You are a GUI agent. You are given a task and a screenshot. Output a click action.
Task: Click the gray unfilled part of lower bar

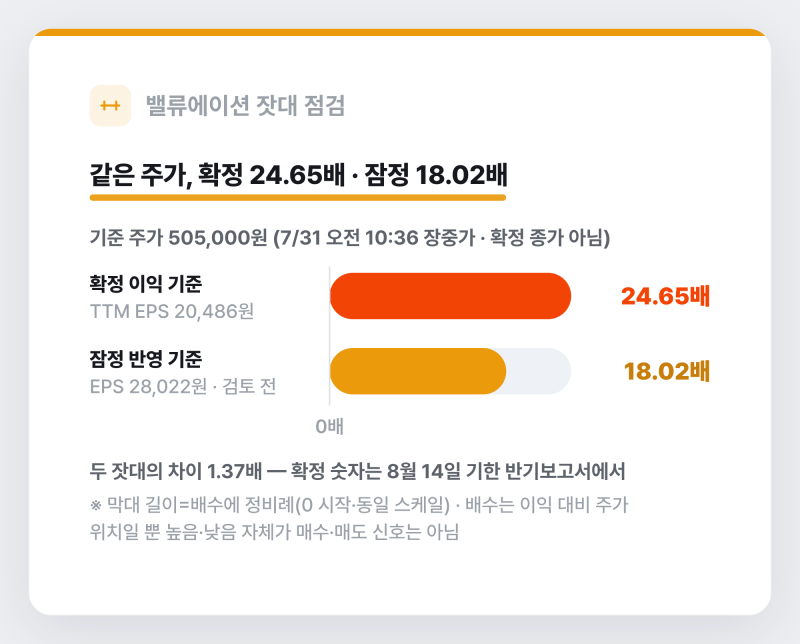coord(539,371)
